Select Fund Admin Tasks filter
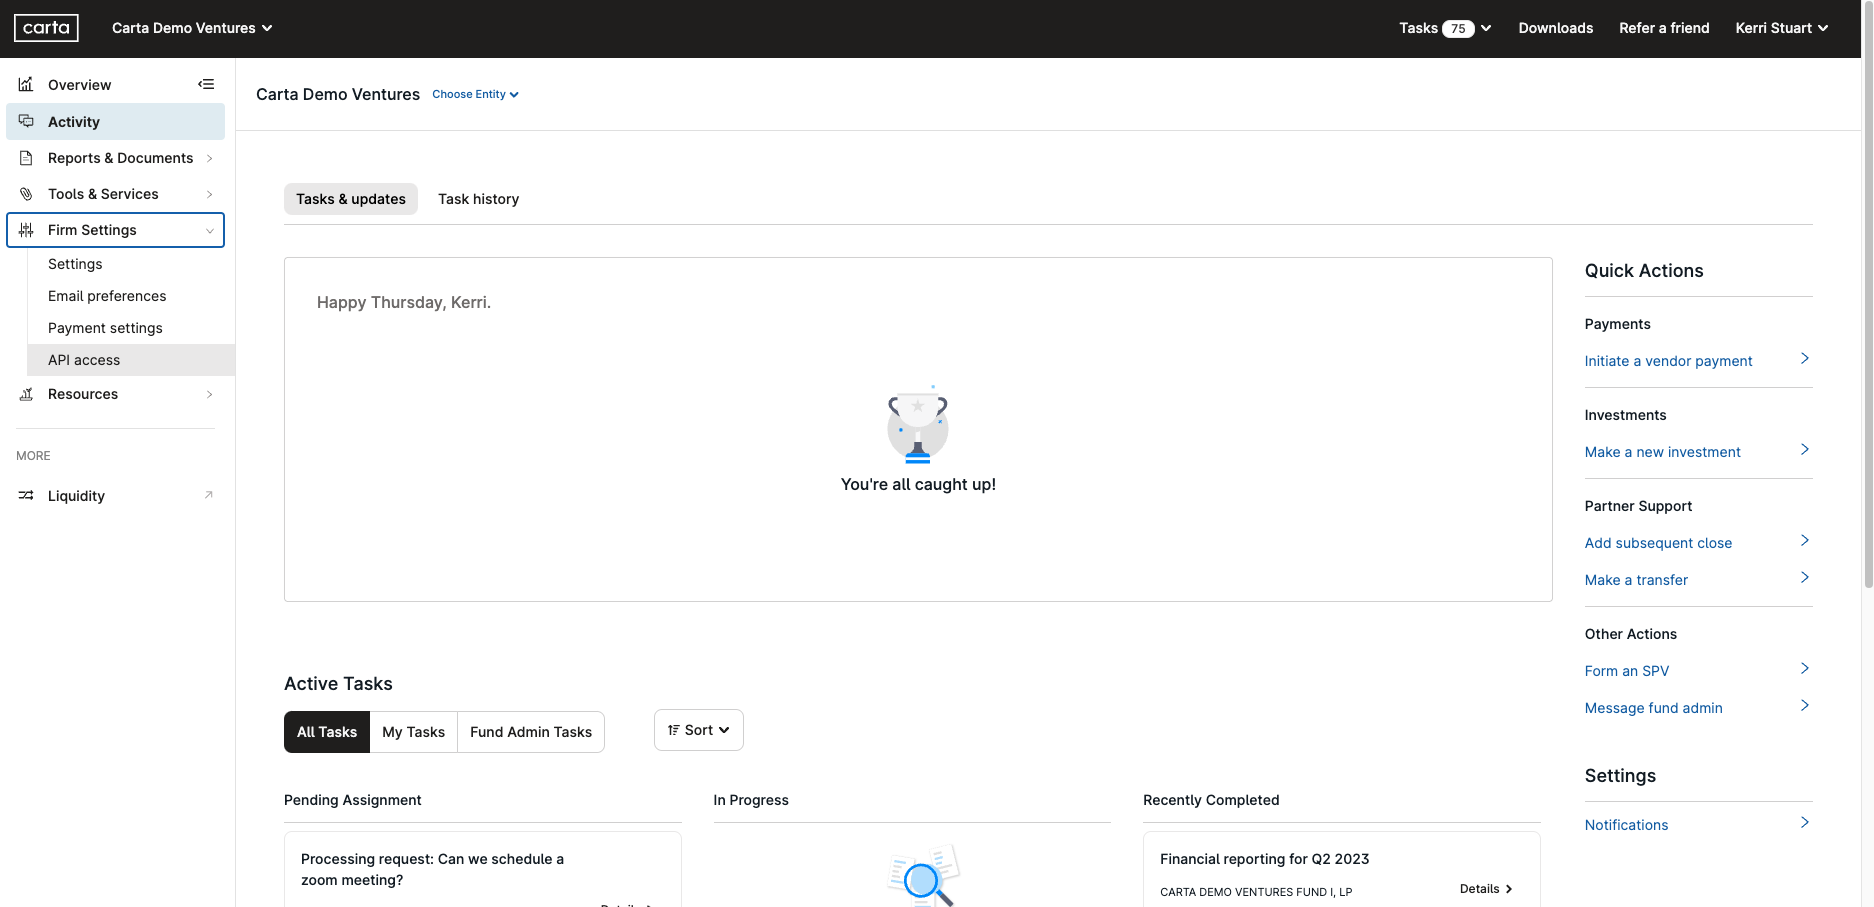Image resolution: width=1874 pixels, height=907 pixels. coord(531,732)
